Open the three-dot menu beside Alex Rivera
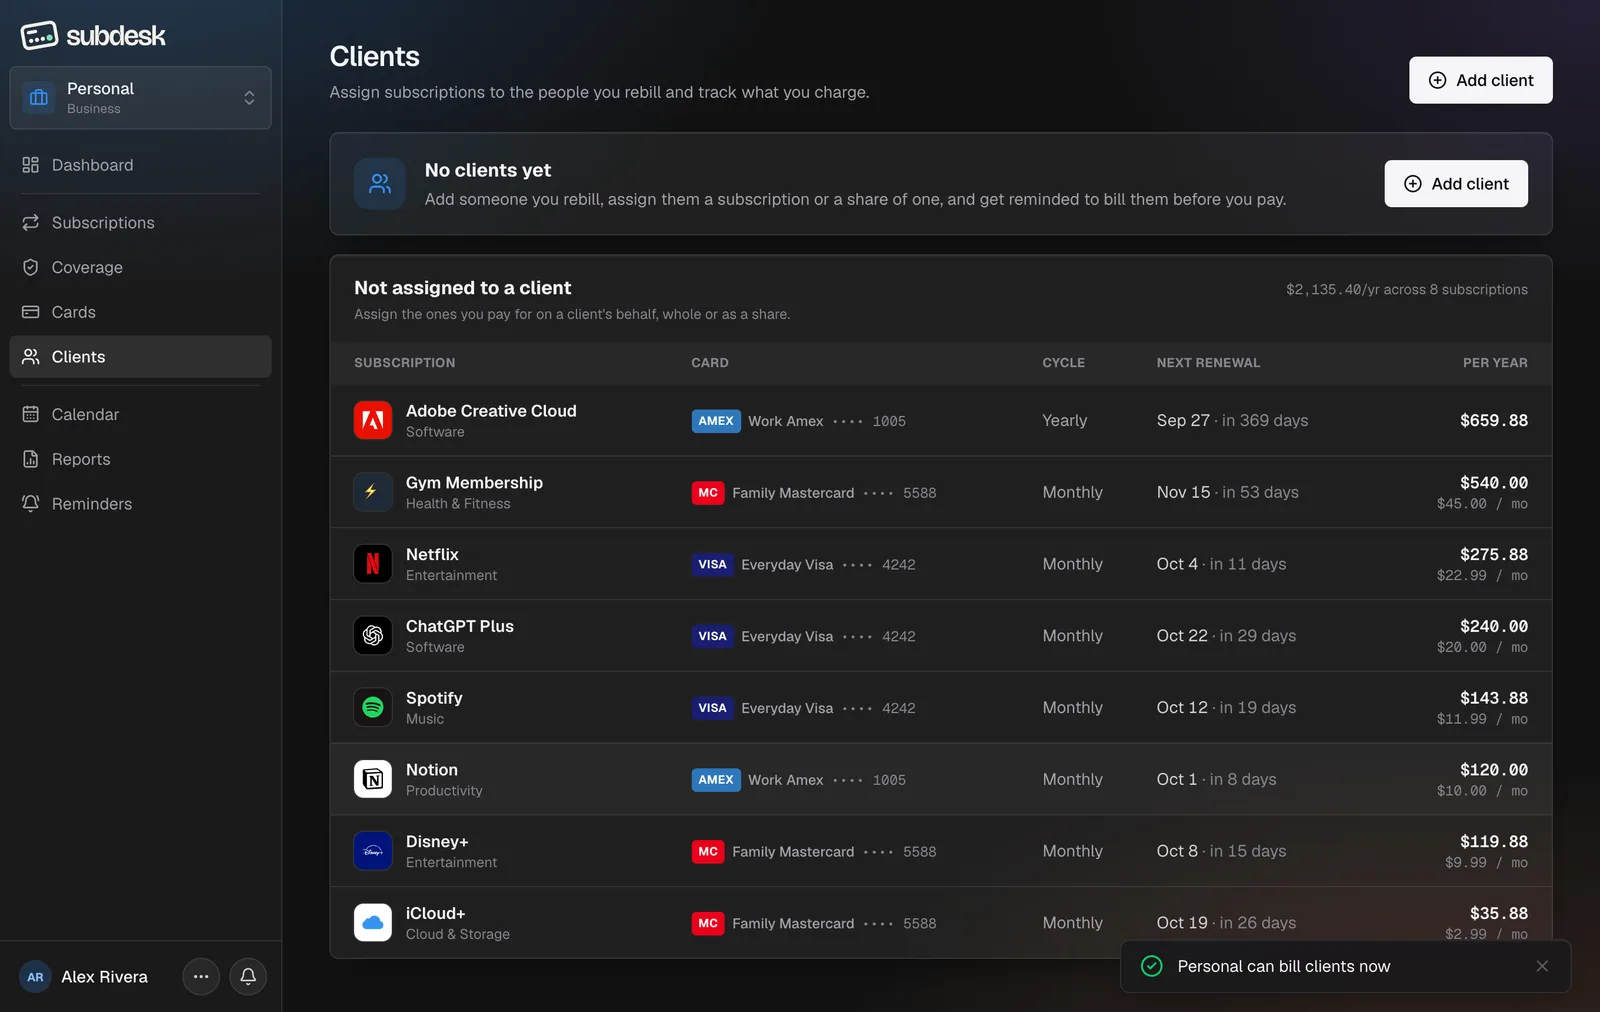This screenshot has width=1600, height=1012. click(201, 977)
